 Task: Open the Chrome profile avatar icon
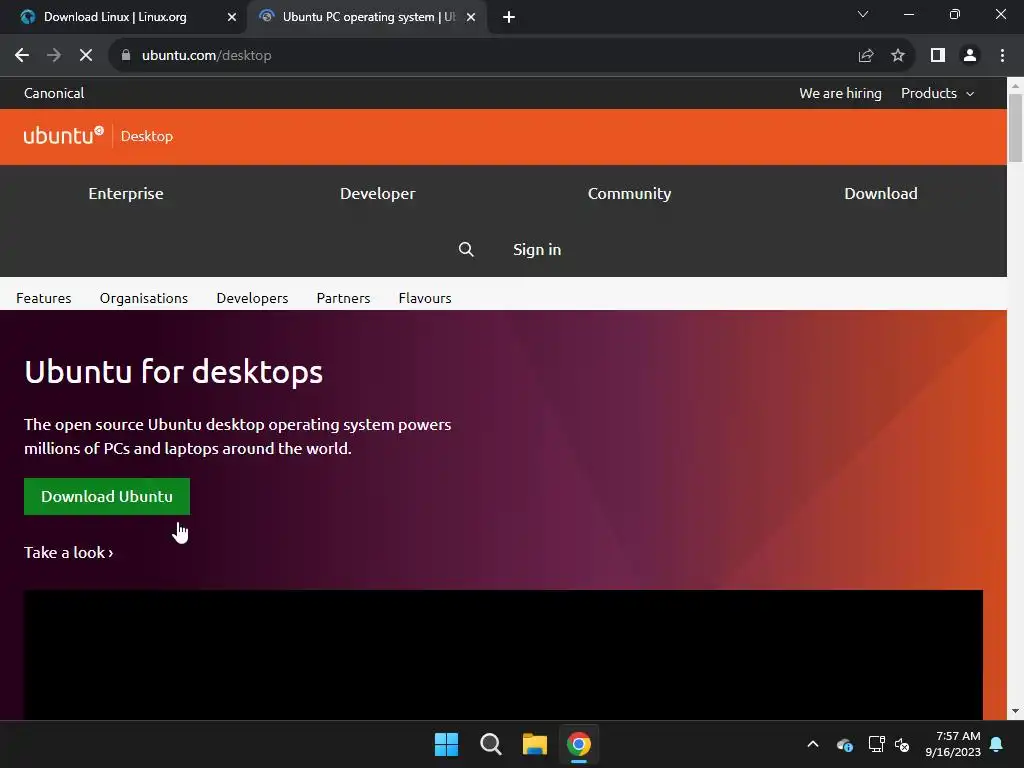(x=970, y=56)
